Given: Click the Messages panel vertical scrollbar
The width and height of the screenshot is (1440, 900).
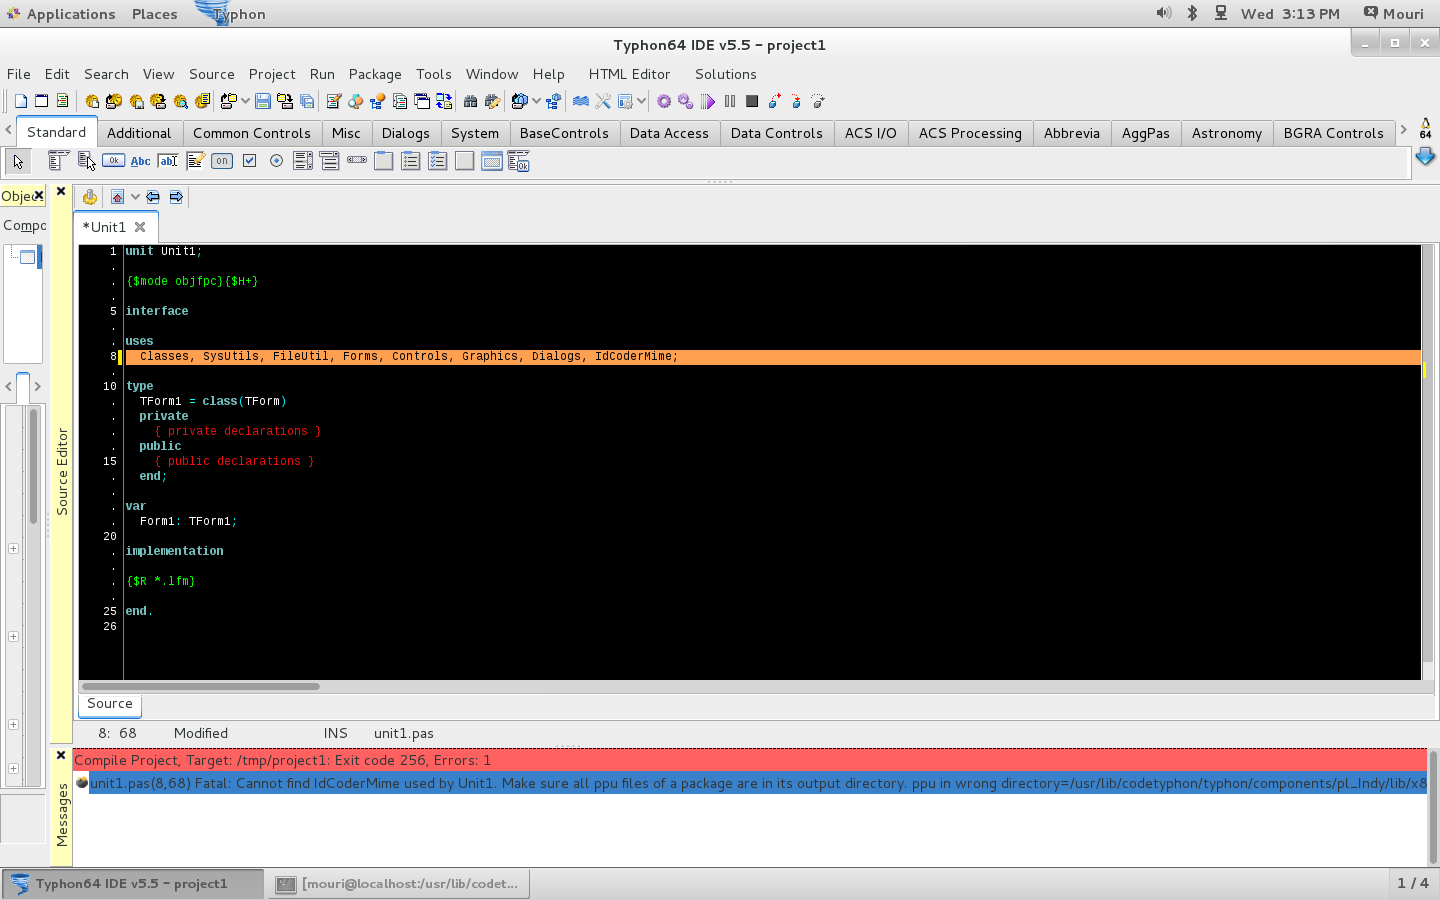Looking at the screenshot, I should pos(1433,806).
